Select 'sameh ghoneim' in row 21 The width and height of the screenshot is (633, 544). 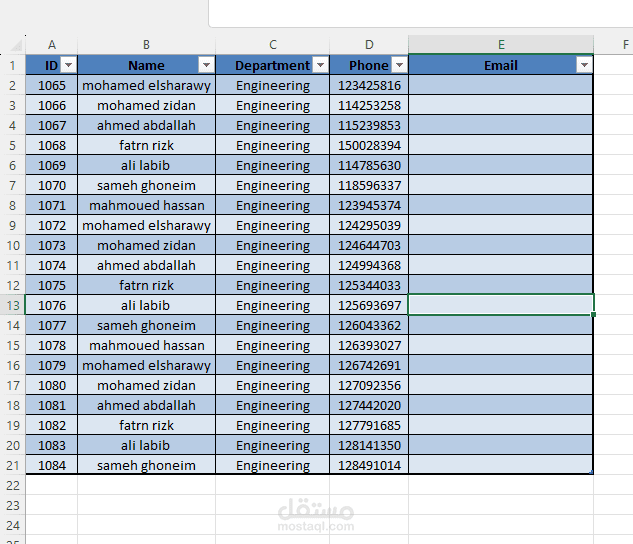(x=147, y=465)
